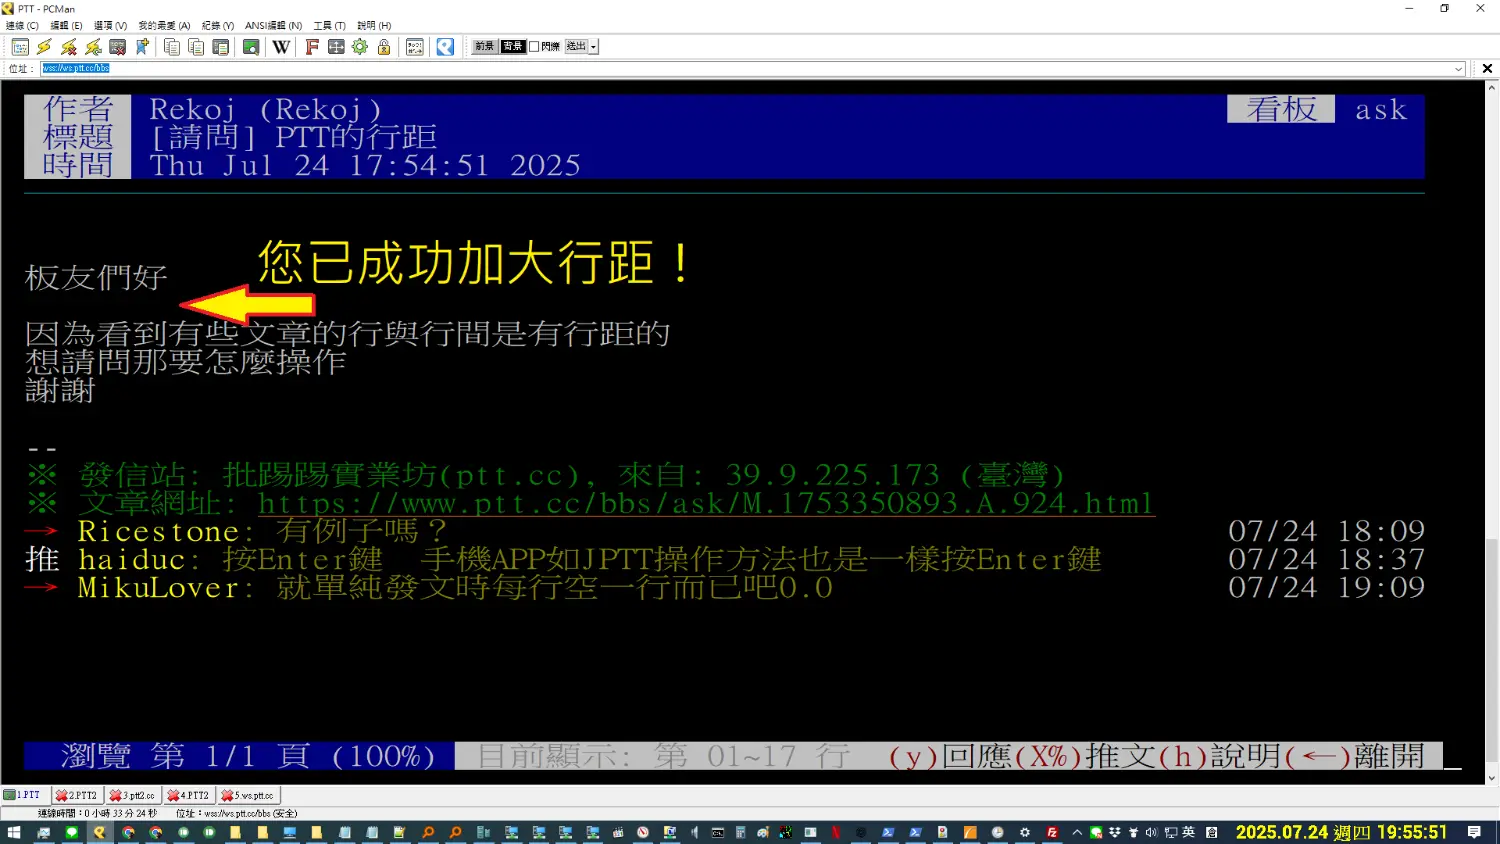Viewport: 1500px width, 844px height.
Task: Open the Netflix icon in taskbar
Action: (x=835, y=832)
